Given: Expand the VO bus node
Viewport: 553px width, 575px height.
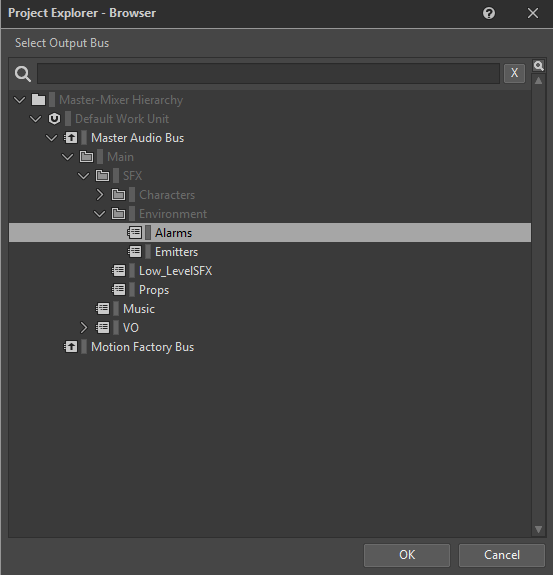Looking at the screenshot, I should click(x=84, y=328).
